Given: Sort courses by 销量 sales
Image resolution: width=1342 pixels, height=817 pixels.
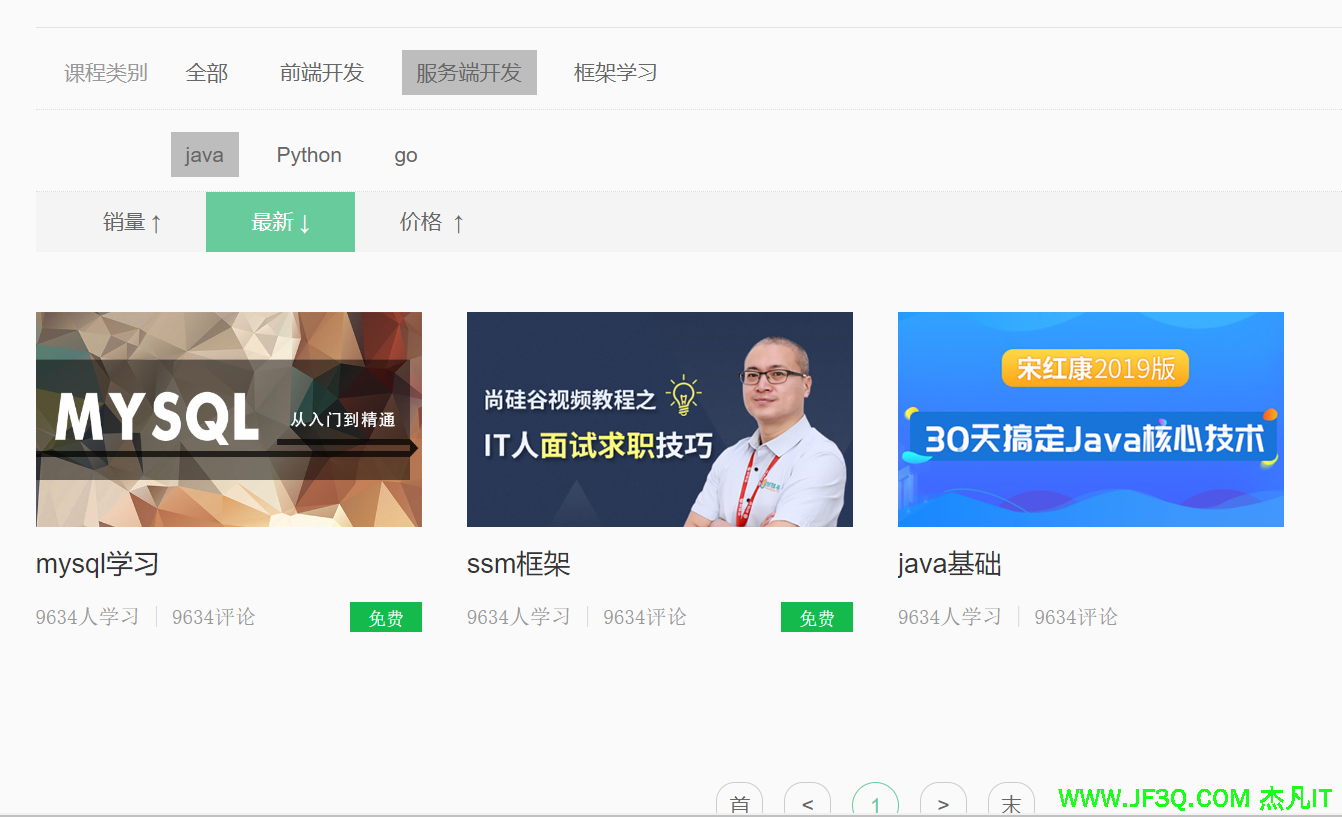Looking at the screenshot, I should 131,222.
